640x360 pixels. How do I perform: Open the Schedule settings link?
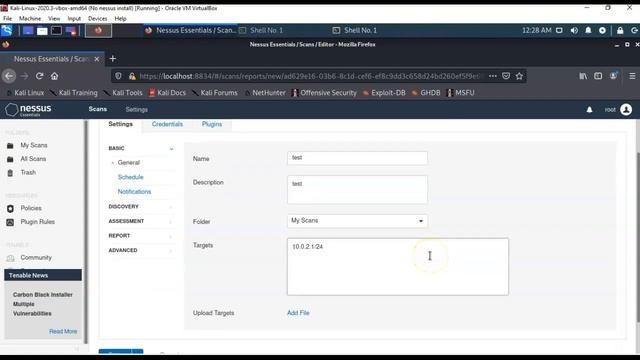[131, 177]
